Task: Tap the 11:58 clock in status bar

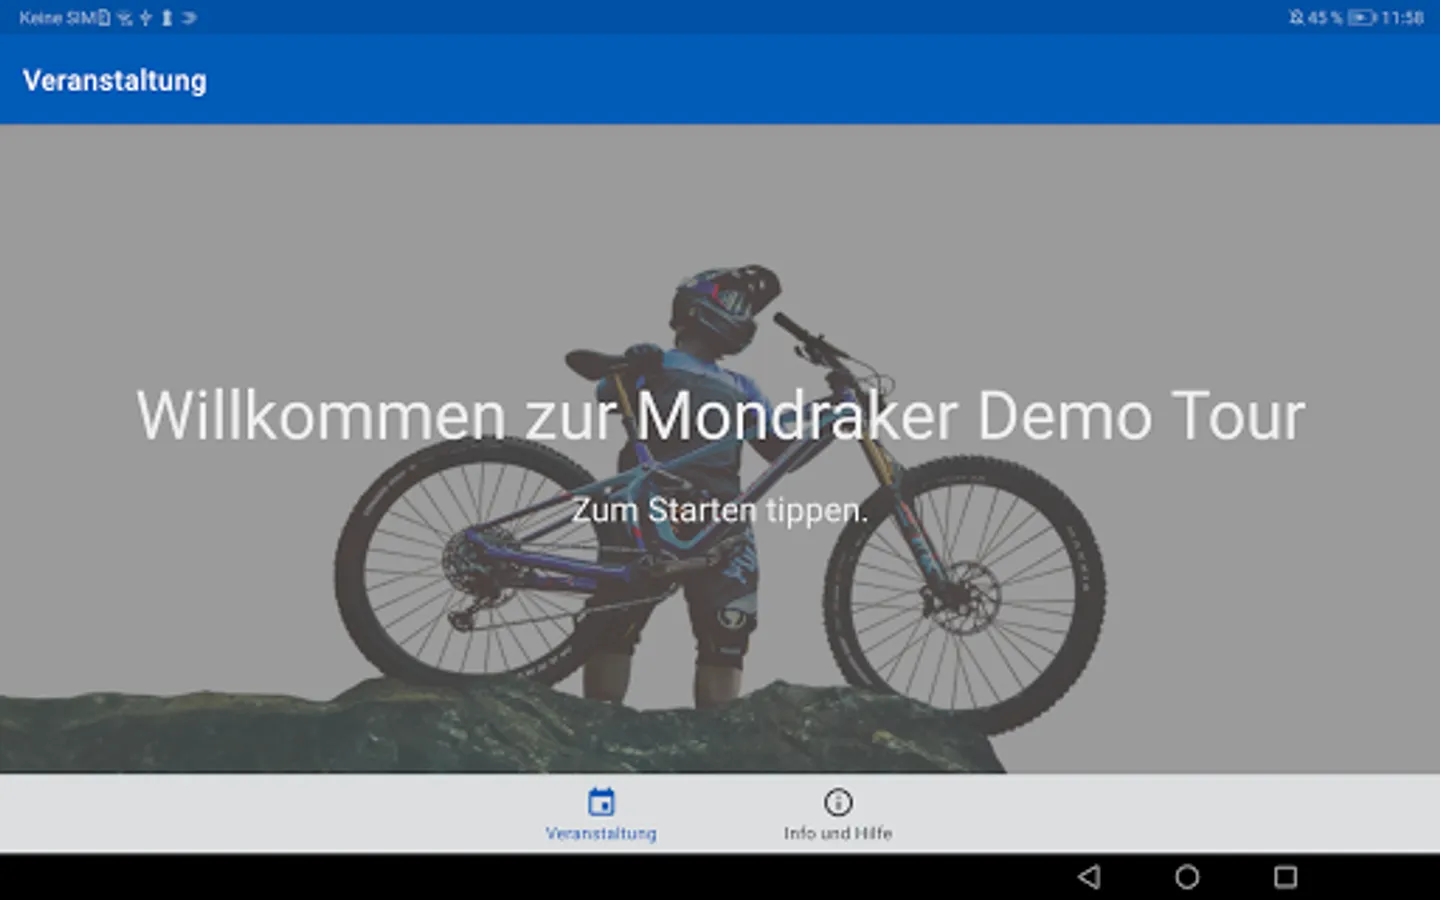Action: click(x=1402, y=17)
